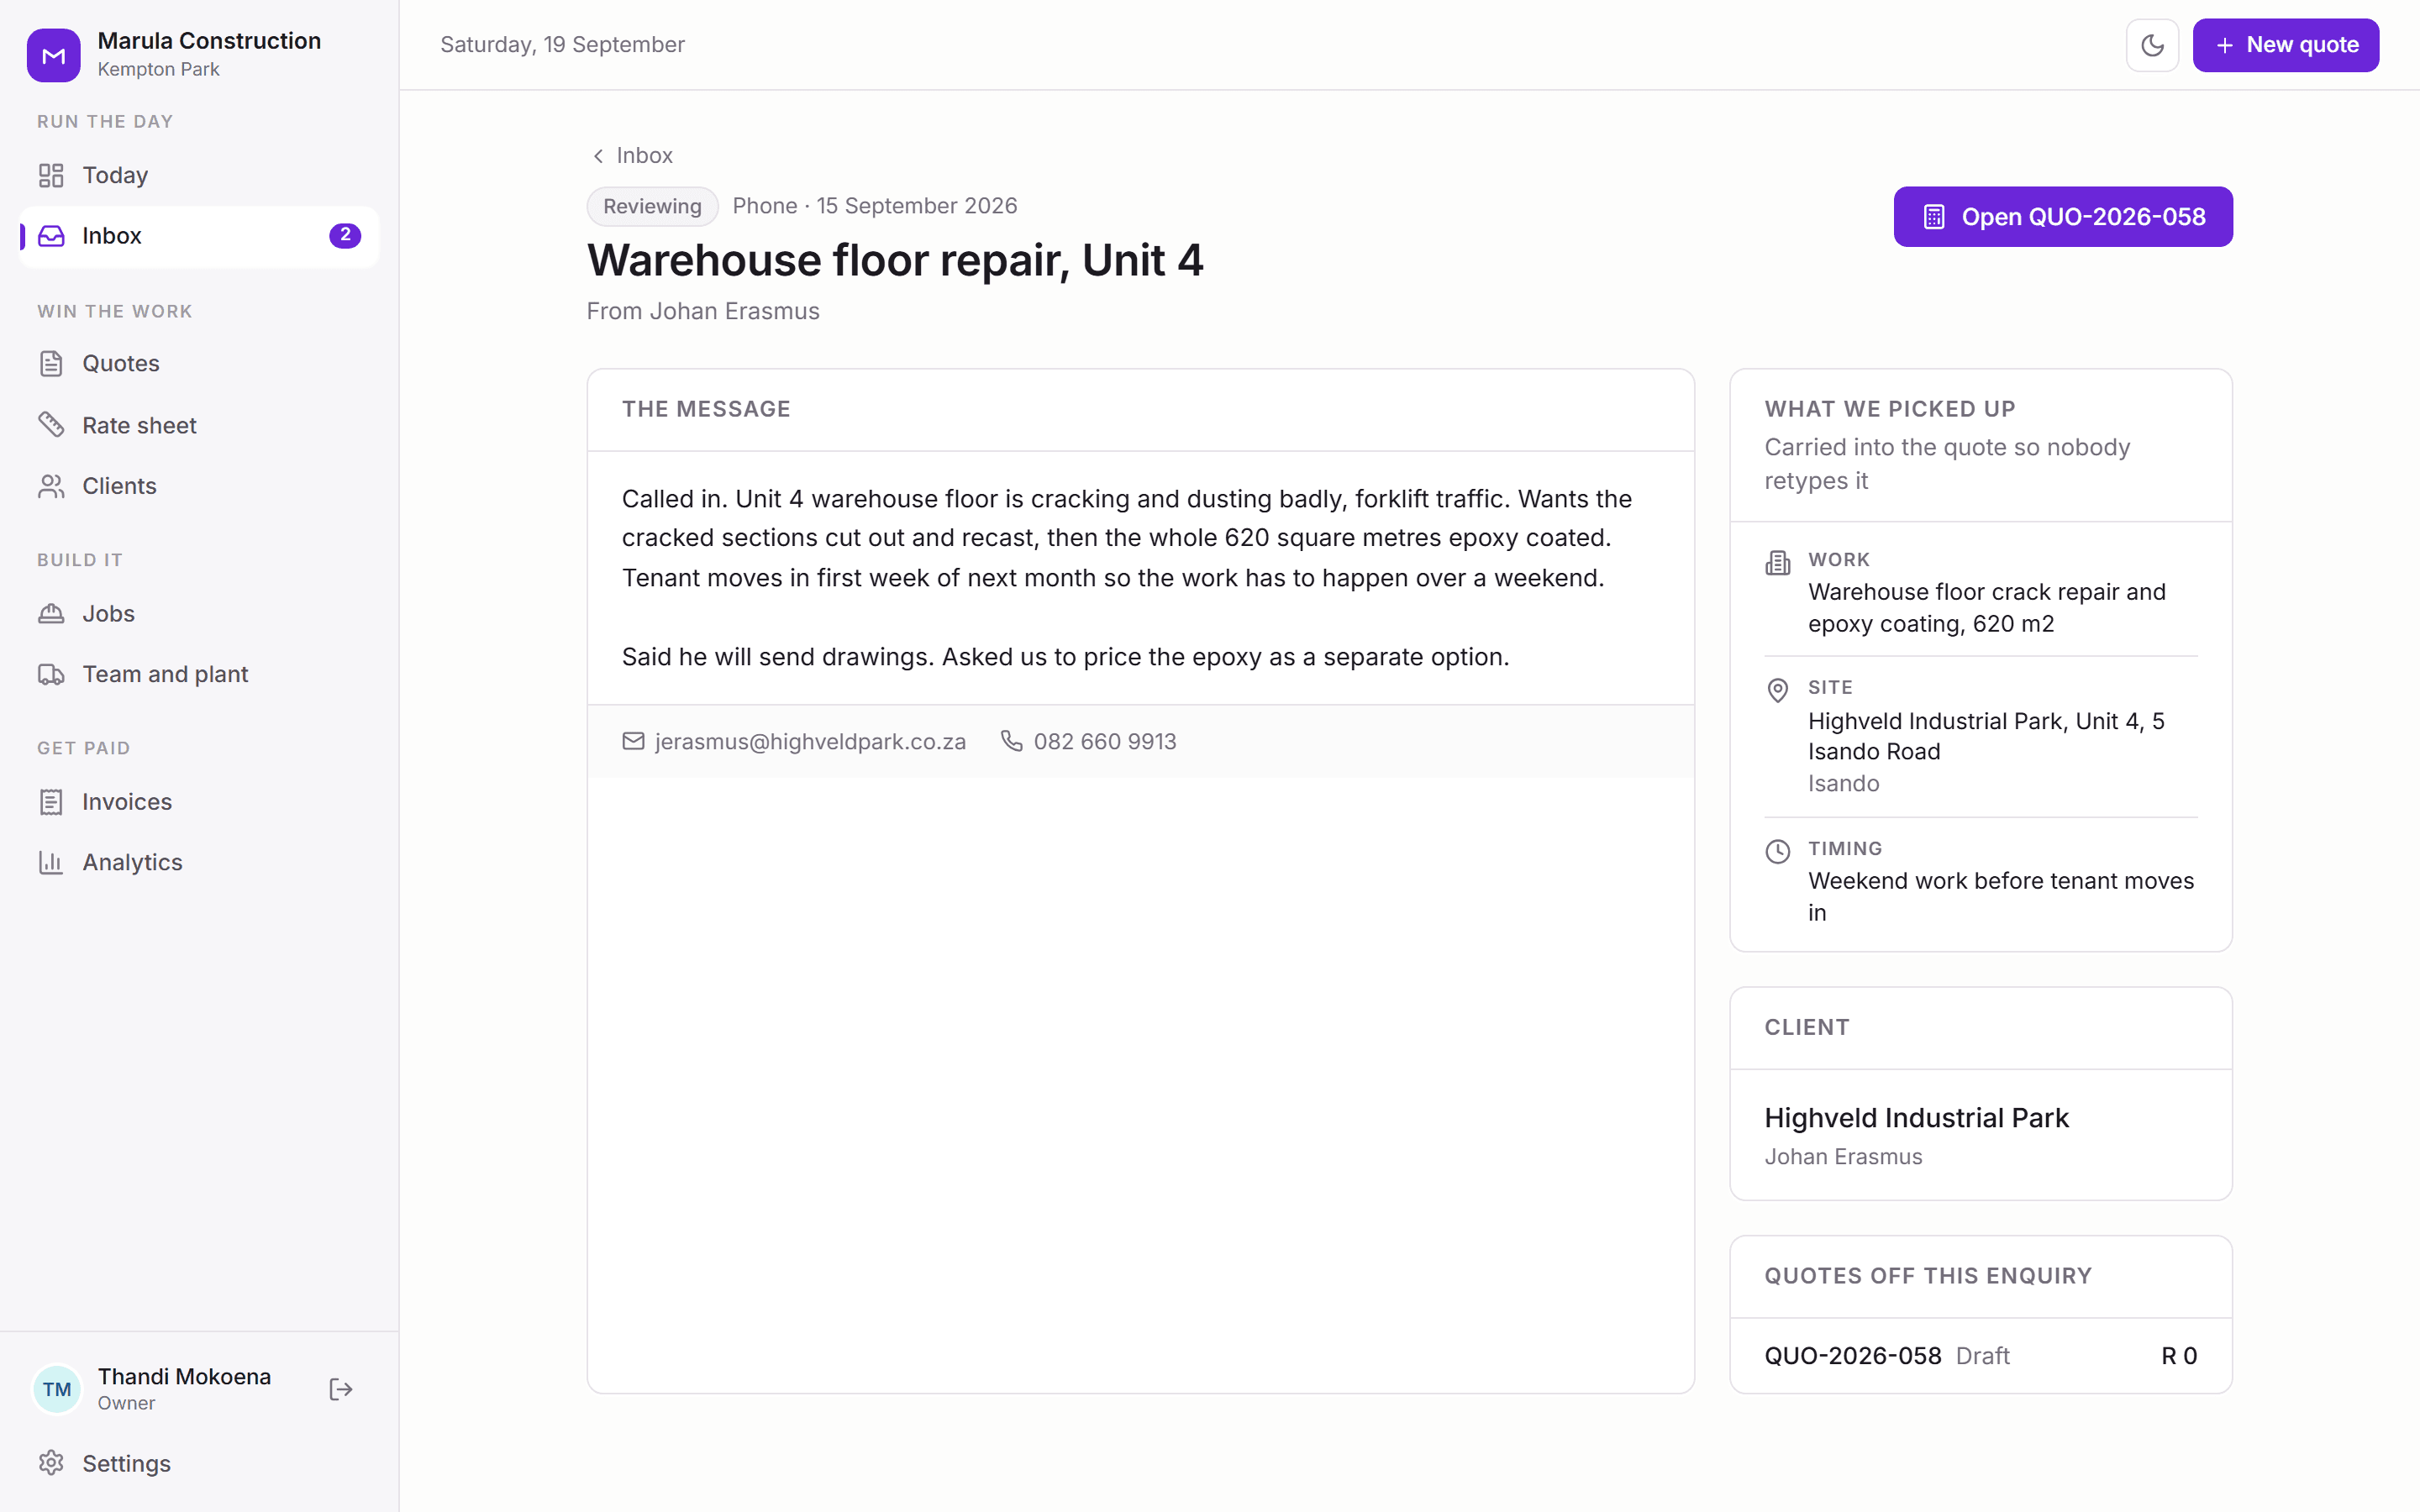Click the Weekend work before tenant moves in text
2420x1512 pixels.
click(2000, 897)
